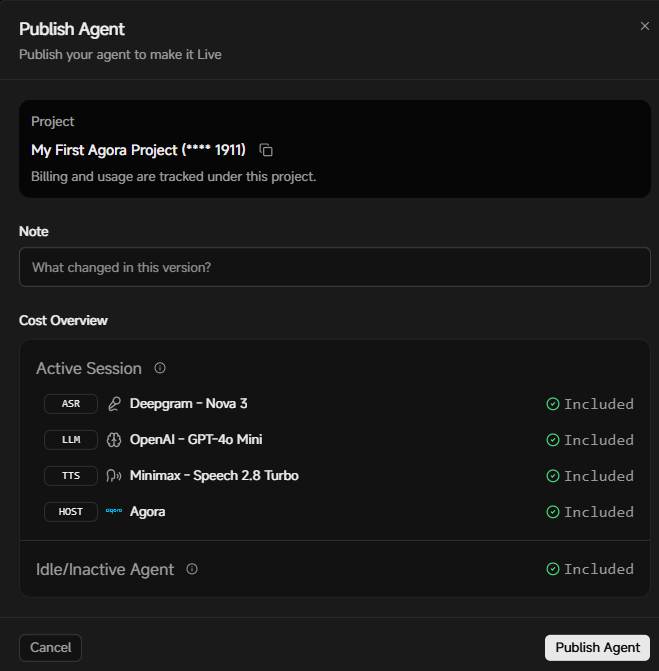Image resolution: width=659 pixels, height=671 pixels.
Task: Click the 'Publish Agent' dialog title
Action: point(72,30)
